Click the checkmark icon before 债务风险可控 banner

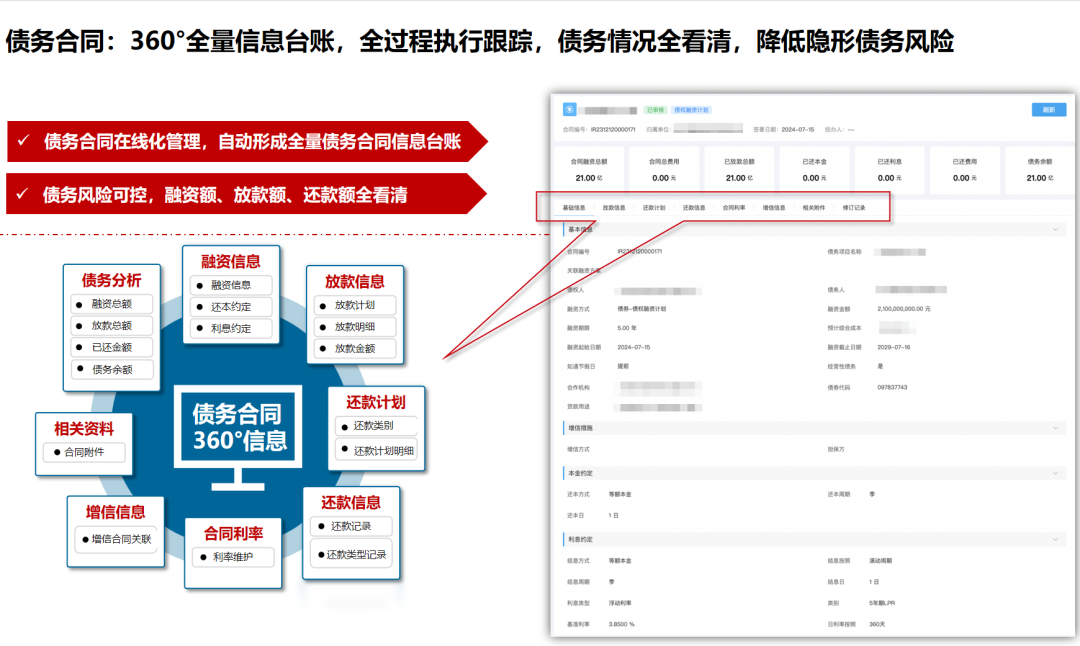click(x=22, y=194)
